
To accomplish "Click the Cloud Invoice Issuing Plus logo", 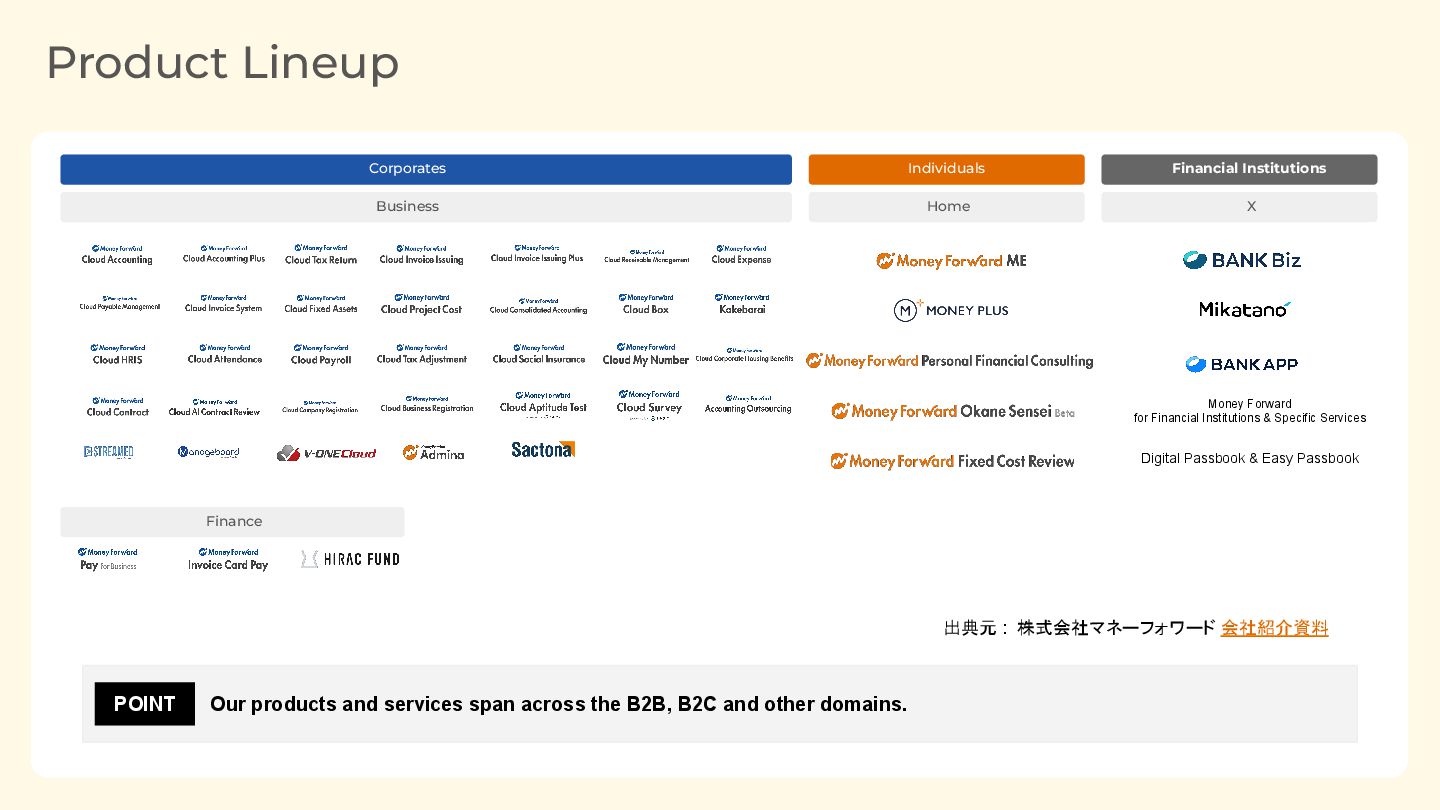I will point(537,254).
